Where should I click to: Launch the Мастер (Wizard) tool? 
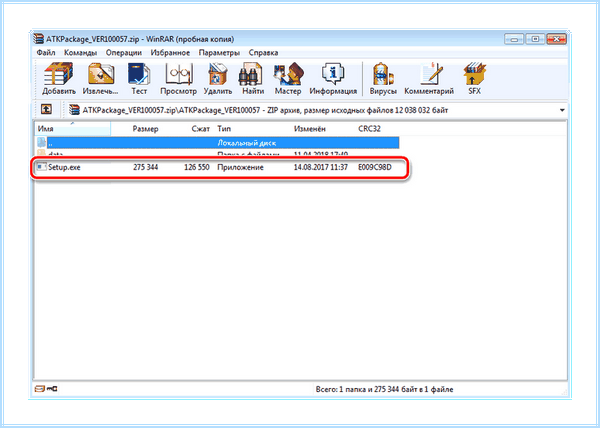(288, 79)
